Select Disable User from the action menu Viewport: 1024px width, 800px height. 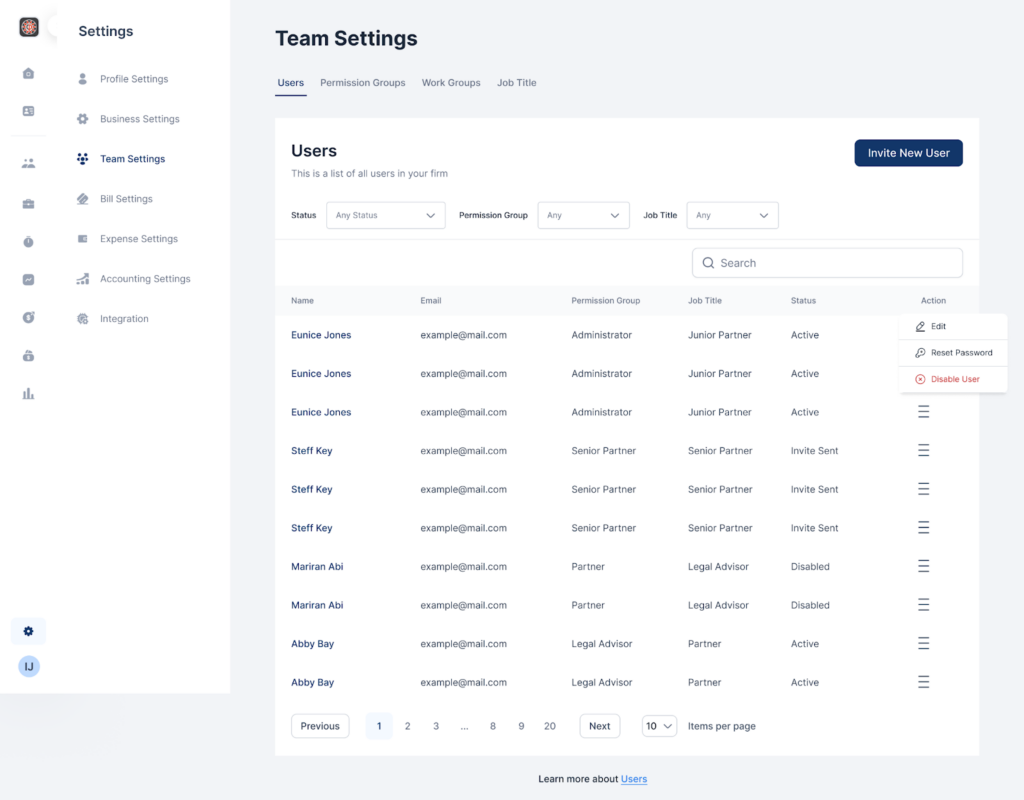[x=954, y=379]
